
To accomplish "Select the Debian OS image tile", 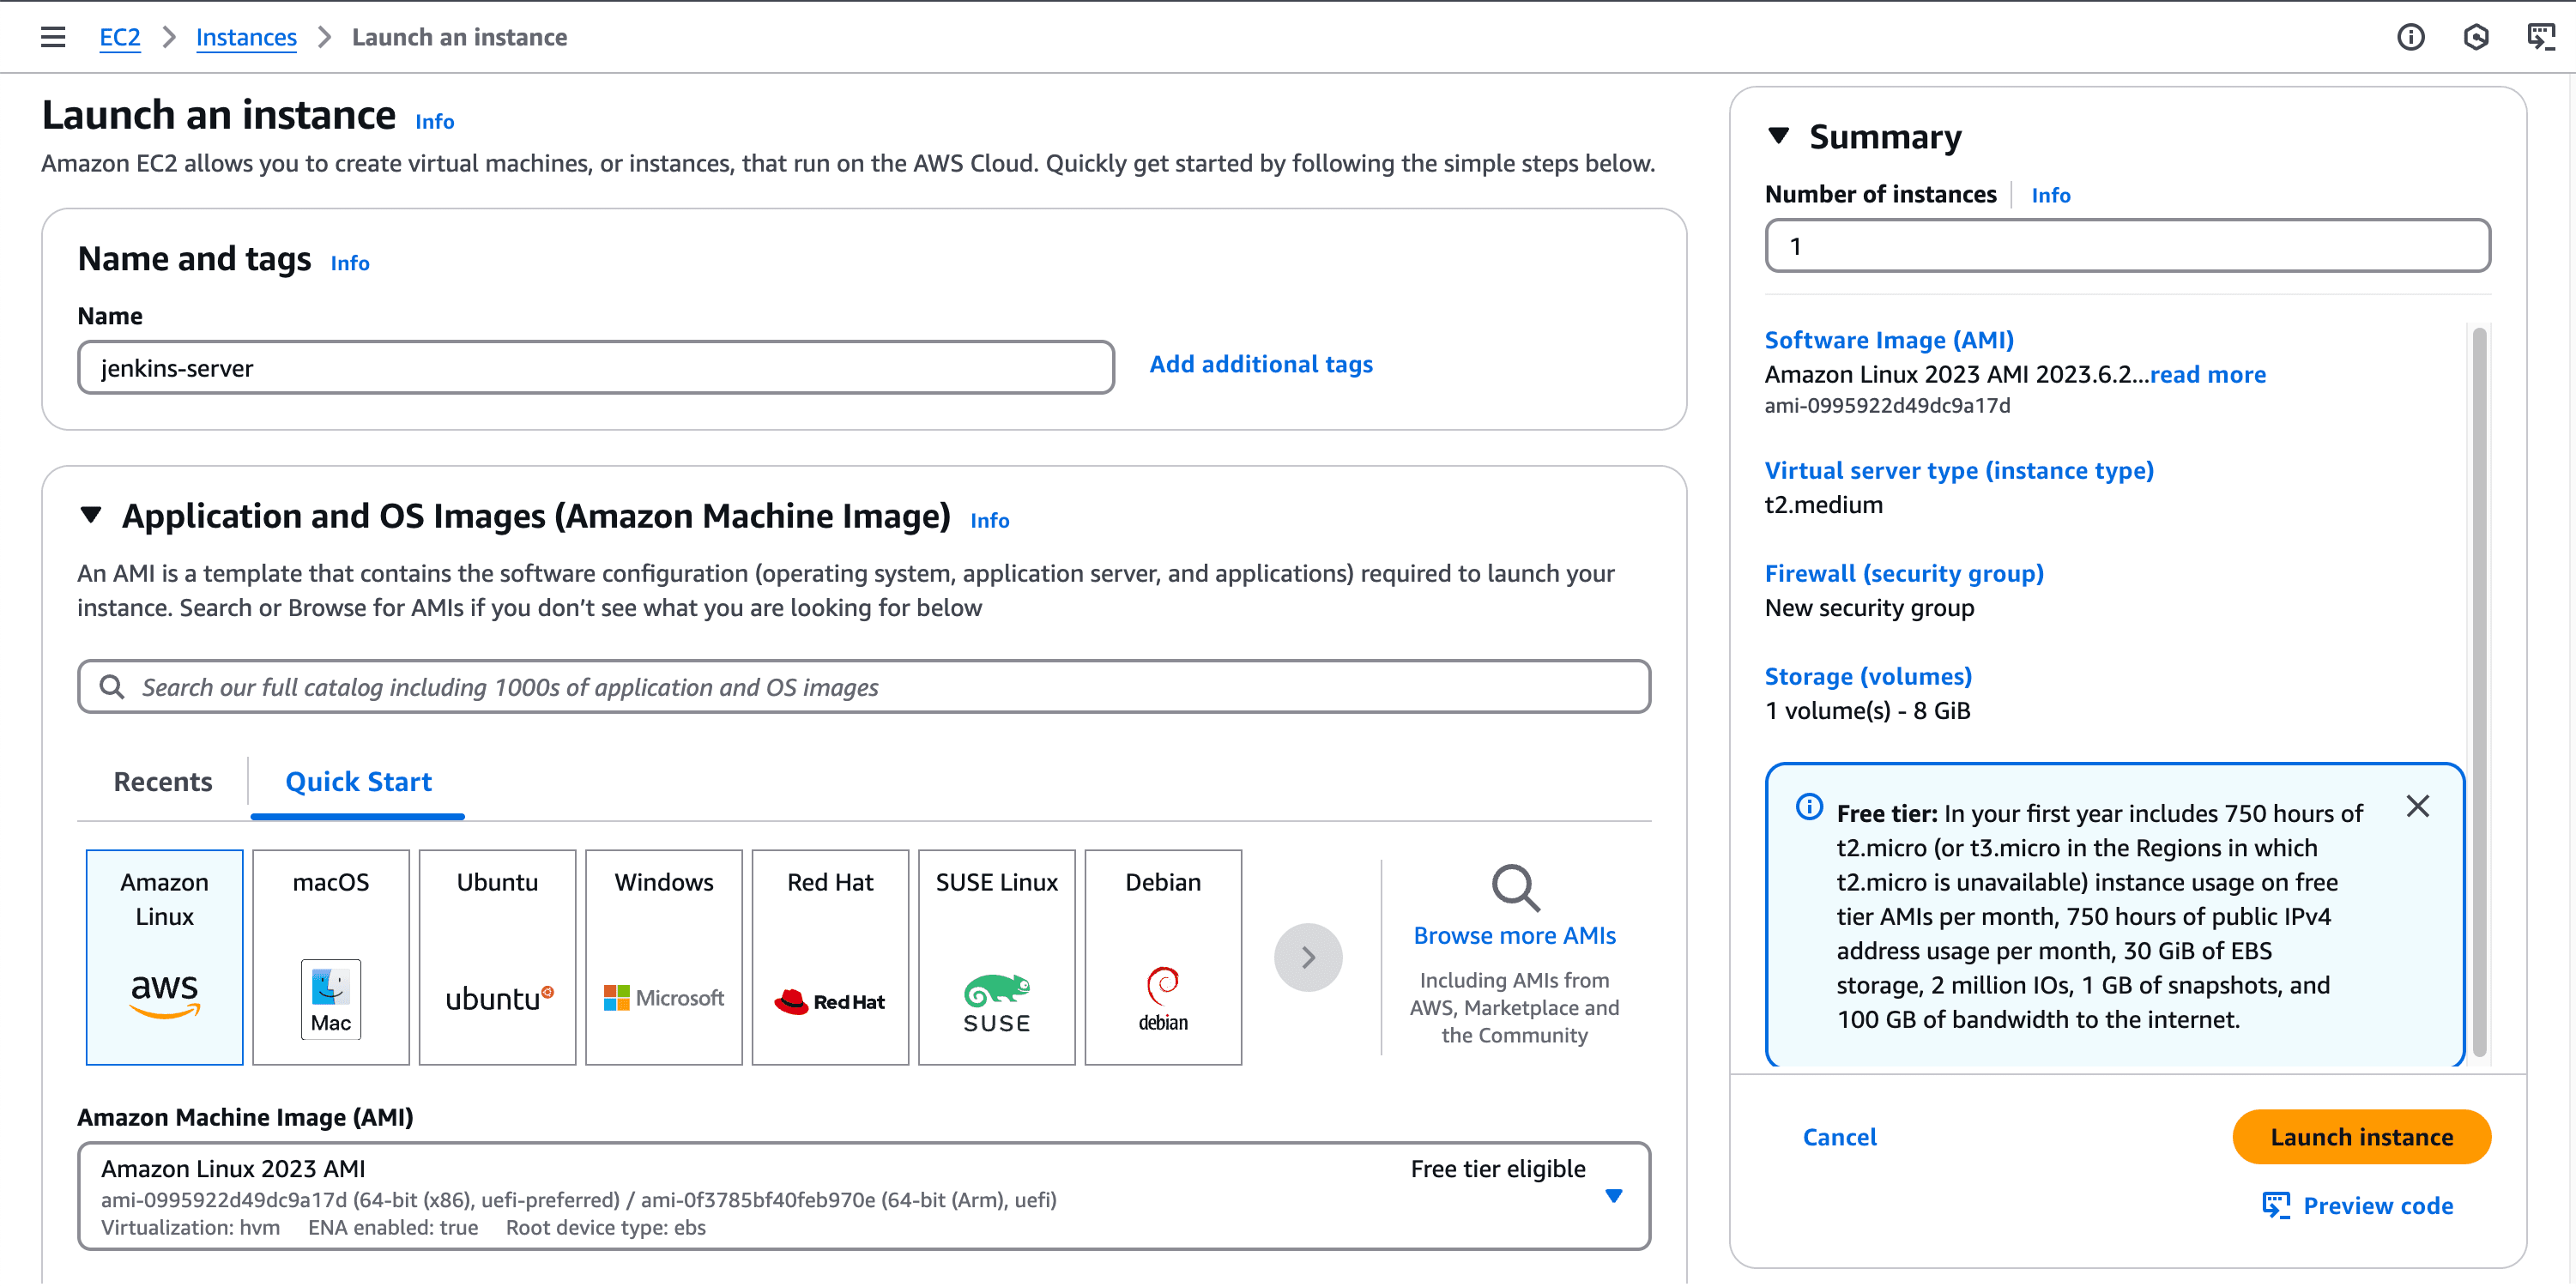I will [x=1162, y=956].
